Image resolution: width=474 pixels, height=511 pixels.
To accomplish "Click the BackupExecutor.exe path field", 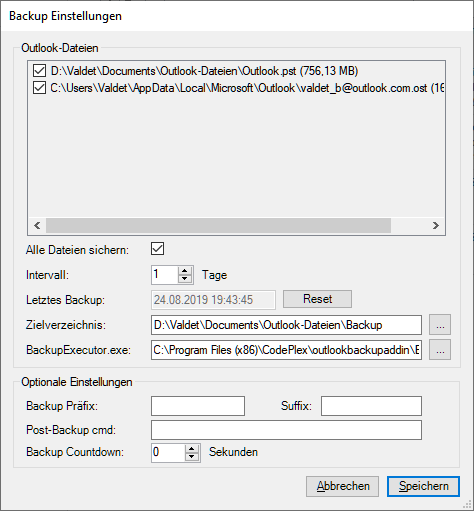I will (286, 350).
